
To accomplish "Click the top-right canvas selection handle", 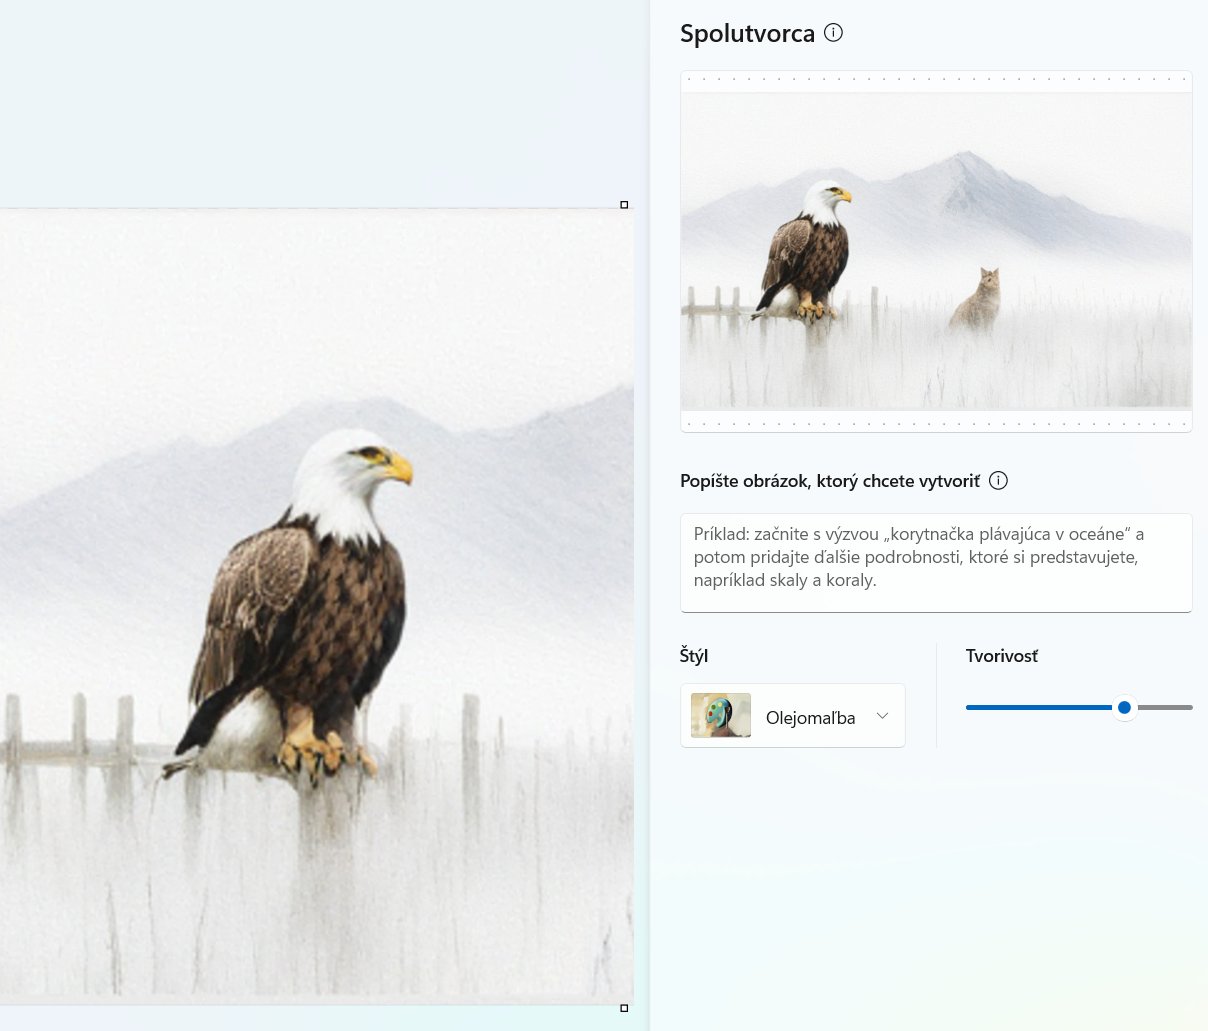I will 624,205.
